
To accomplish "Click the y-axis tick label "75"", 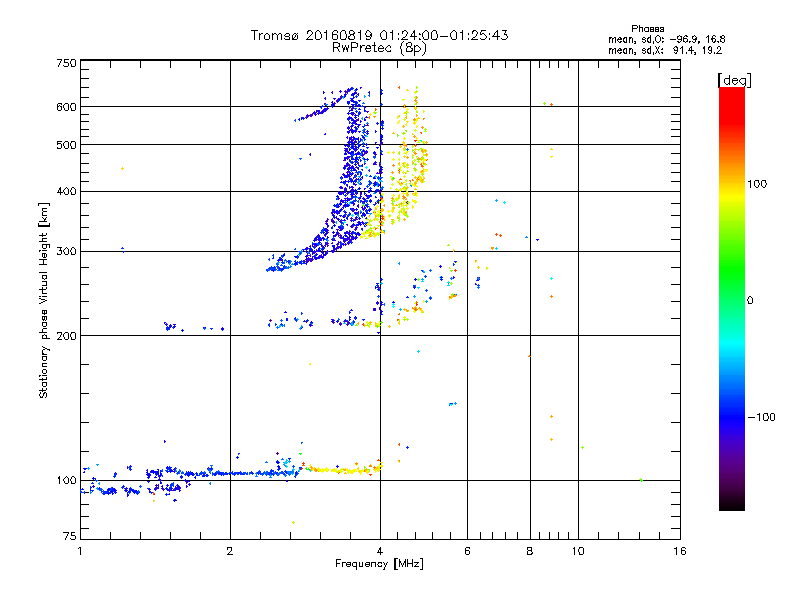I will (x=70, y=536).
